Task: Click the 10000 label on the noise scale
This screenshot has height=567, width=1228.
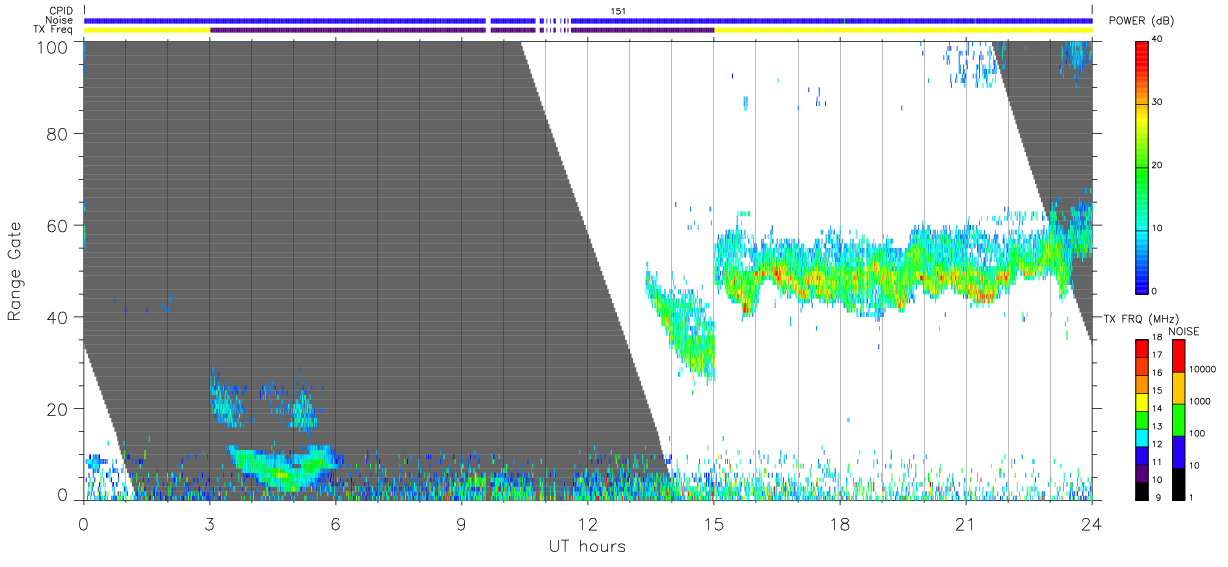Action: pyautogui.click(x=1202, y=370)
